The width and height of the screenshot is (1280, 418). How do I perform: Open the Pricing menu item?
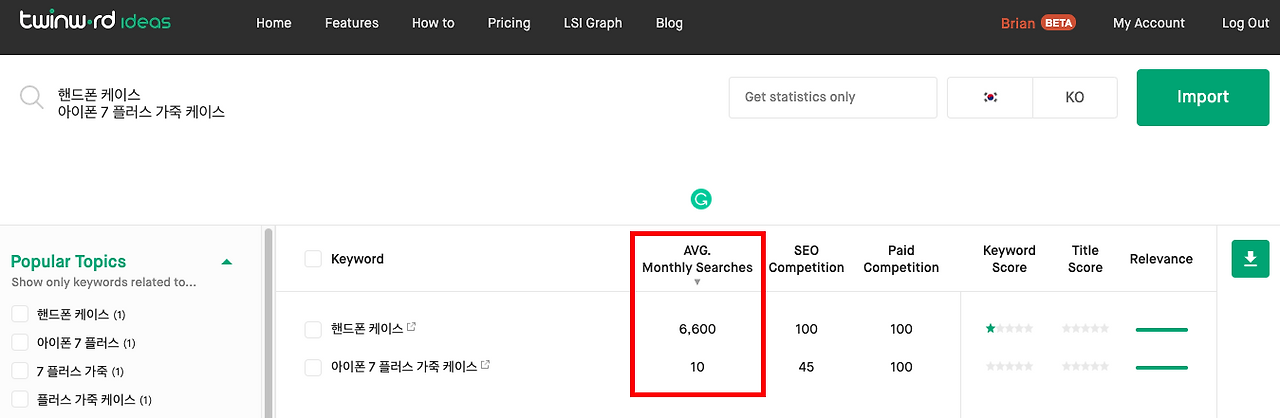[x=509, y=23]
